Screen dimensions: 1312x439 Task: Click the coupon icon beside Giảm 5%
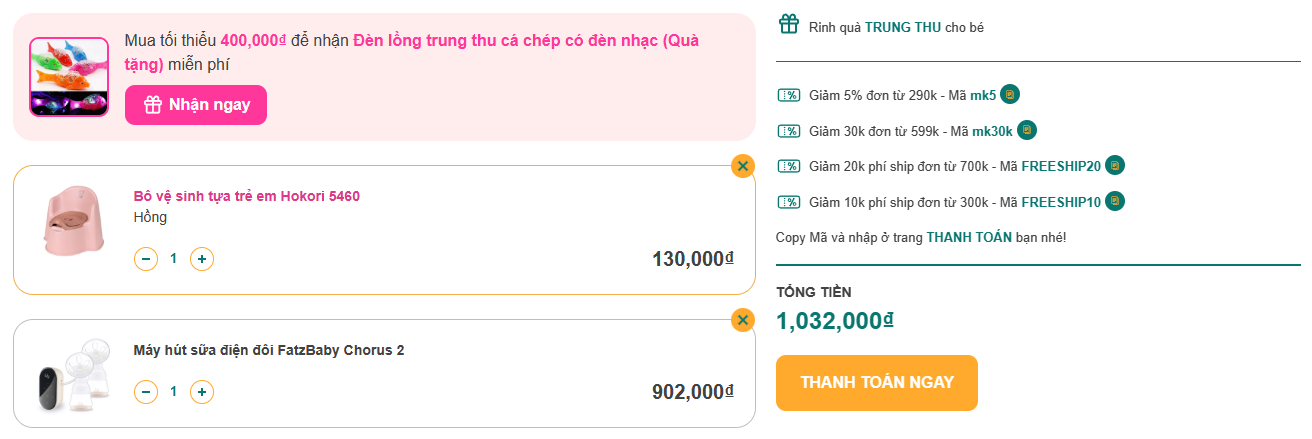789,96
